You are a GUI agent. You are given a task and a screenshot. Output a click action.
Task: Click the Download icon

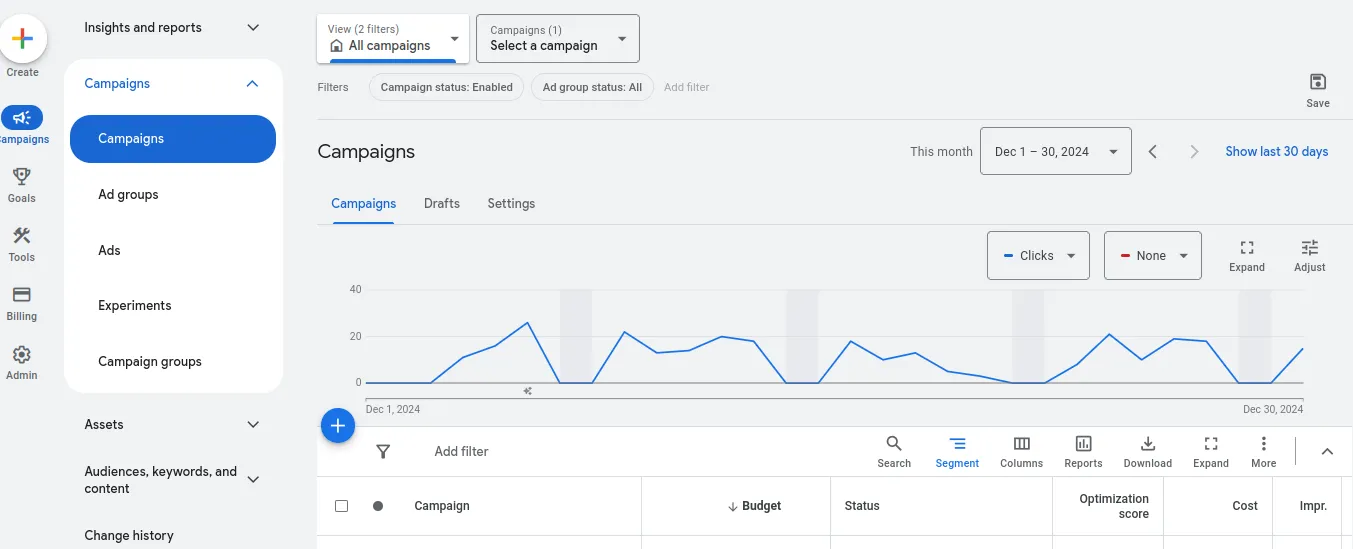click(1148, 444)
